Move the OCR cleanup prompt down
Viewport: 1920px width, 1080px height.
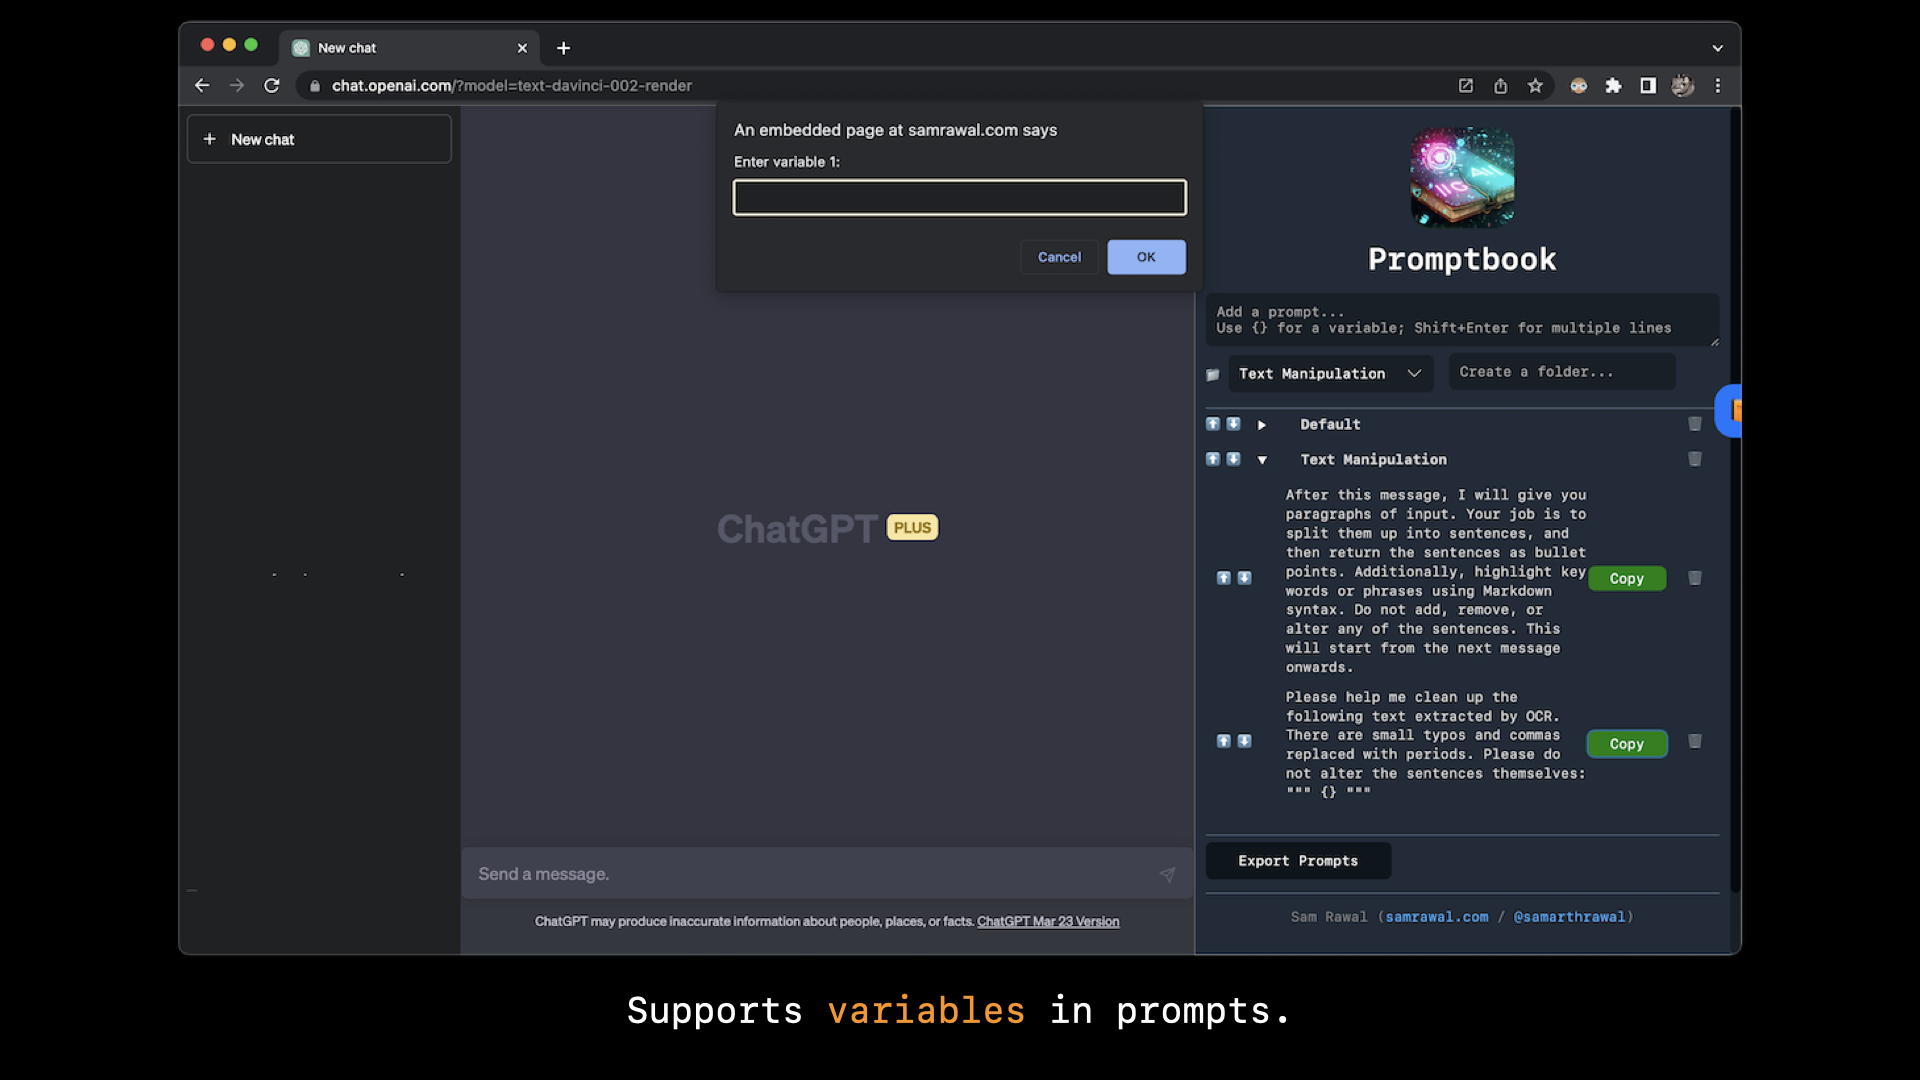(x=1244, y=741)
